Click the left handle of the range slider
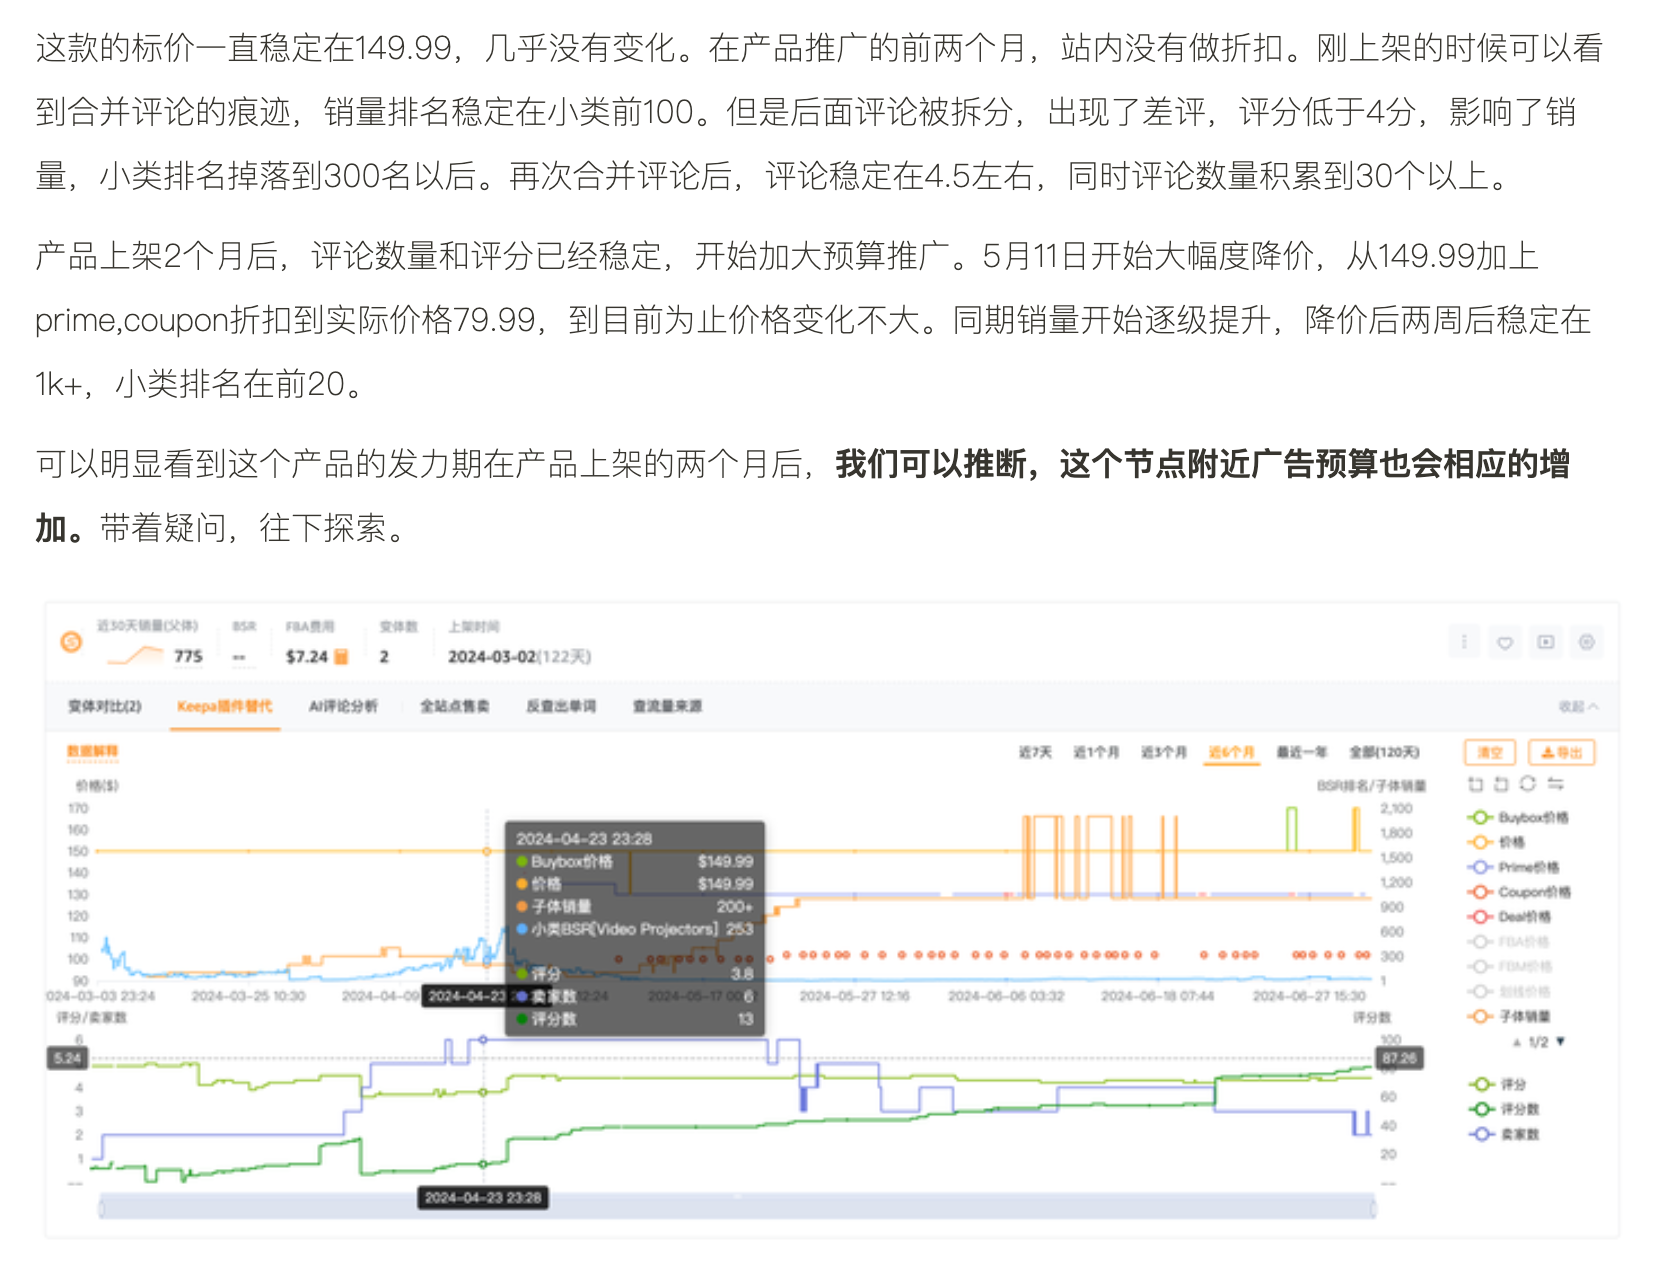1672x1282 pixels. point(101,1207)
